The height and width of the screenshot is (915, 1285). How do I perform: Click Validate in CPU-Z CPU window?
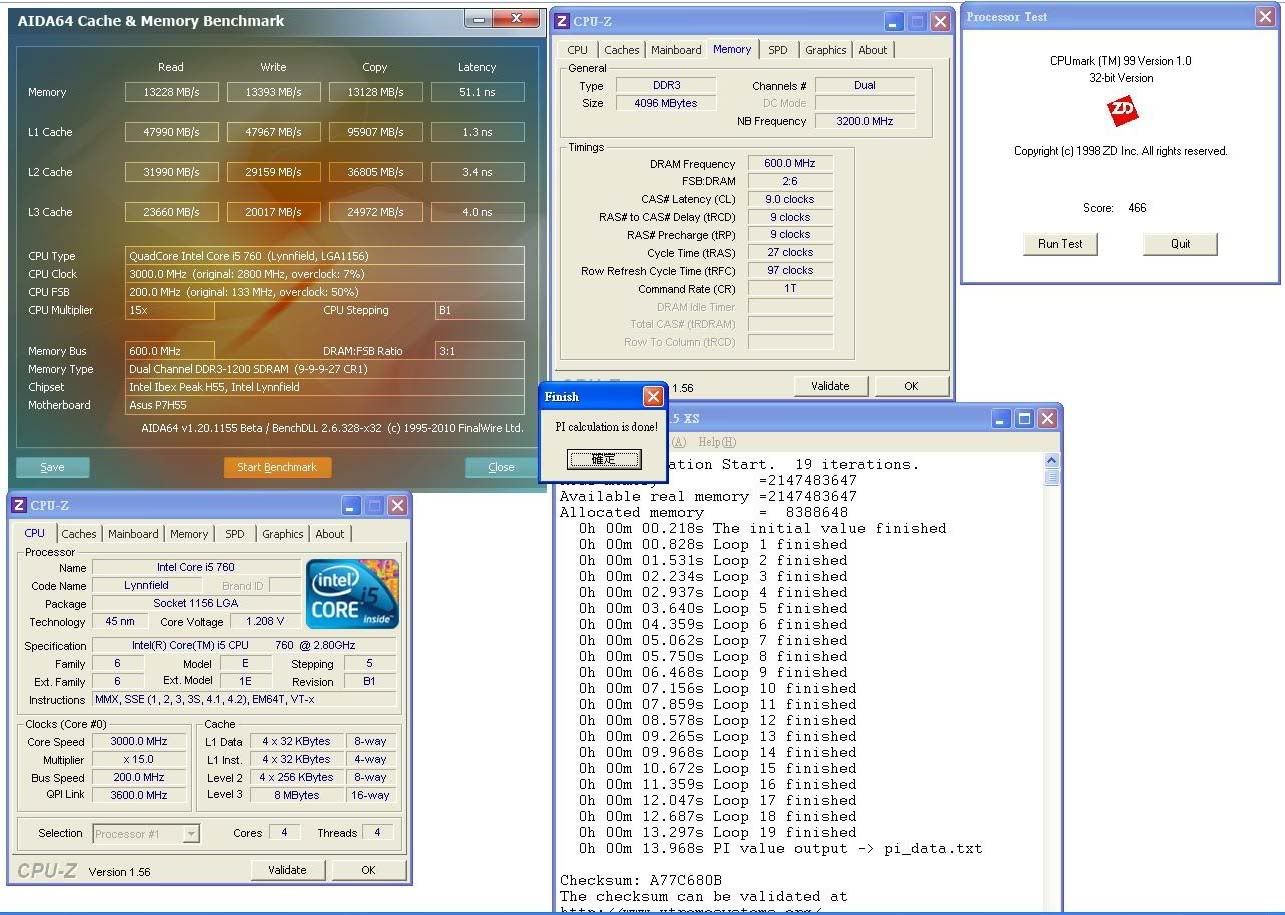click(x=287, y=870)
